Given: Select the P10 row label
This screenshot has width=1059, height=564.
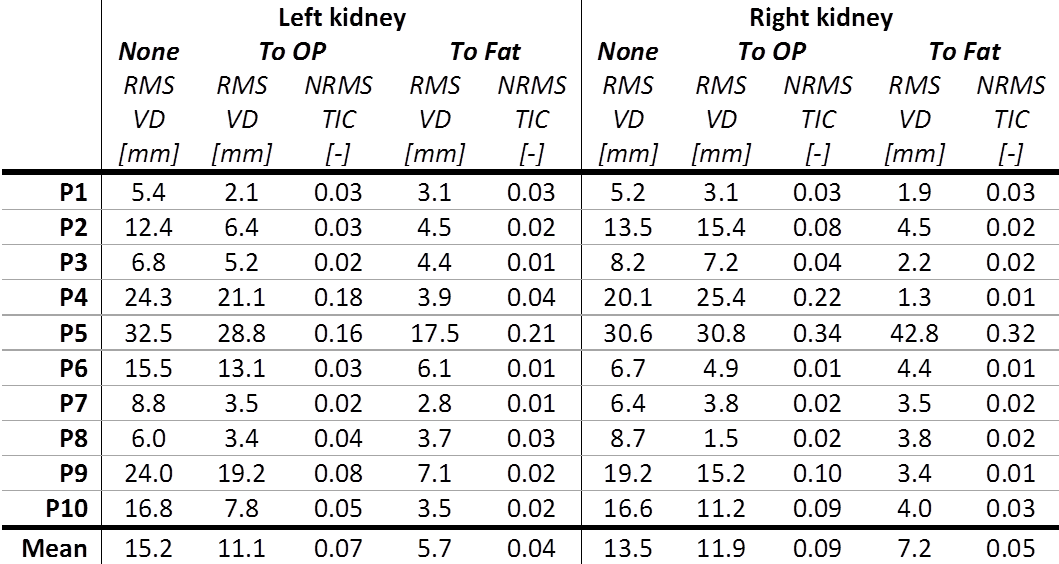Looking at the screenshot, I should coord(67,510).
